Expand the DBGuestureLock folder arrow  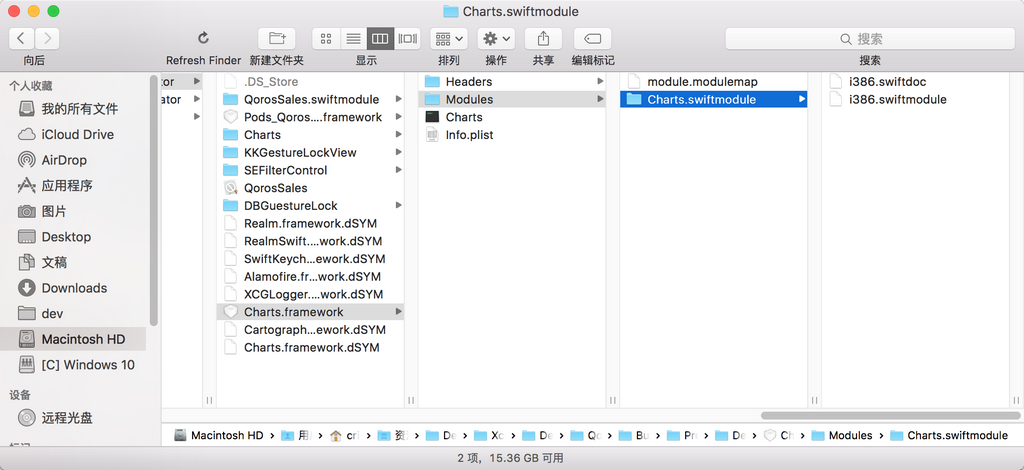coord(398,205)
